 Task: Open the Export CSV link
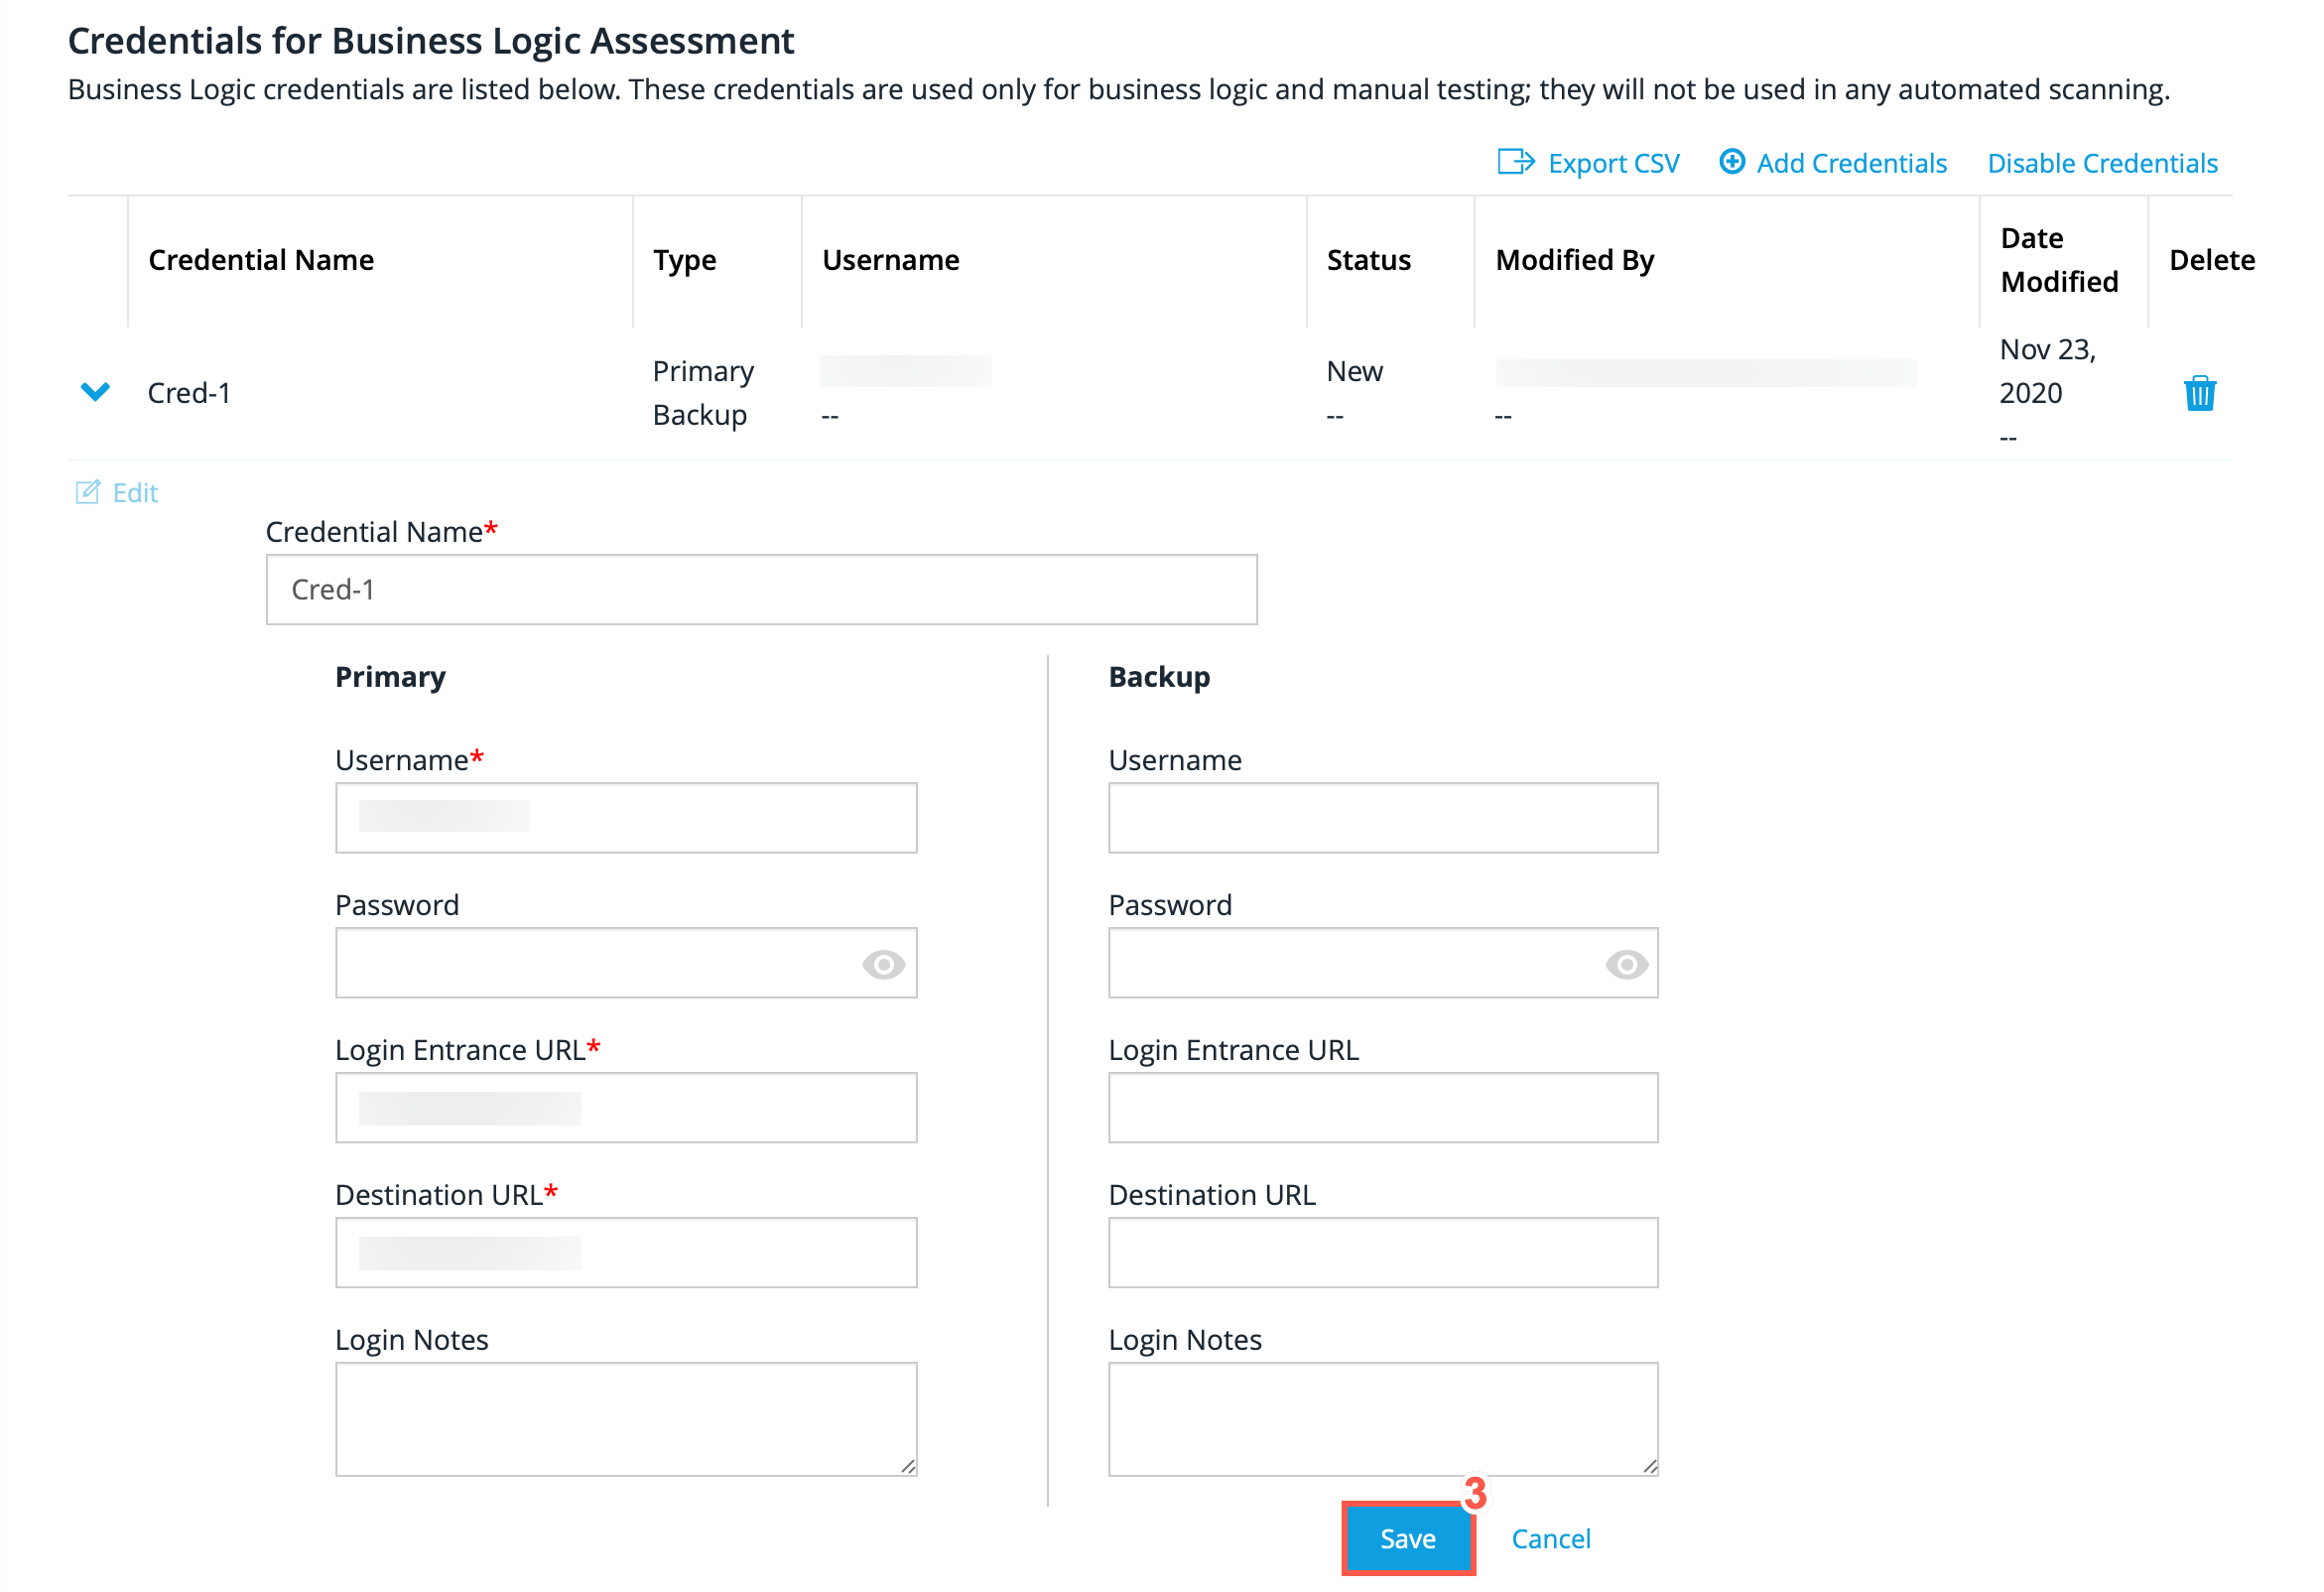[x=1613, y=163]
